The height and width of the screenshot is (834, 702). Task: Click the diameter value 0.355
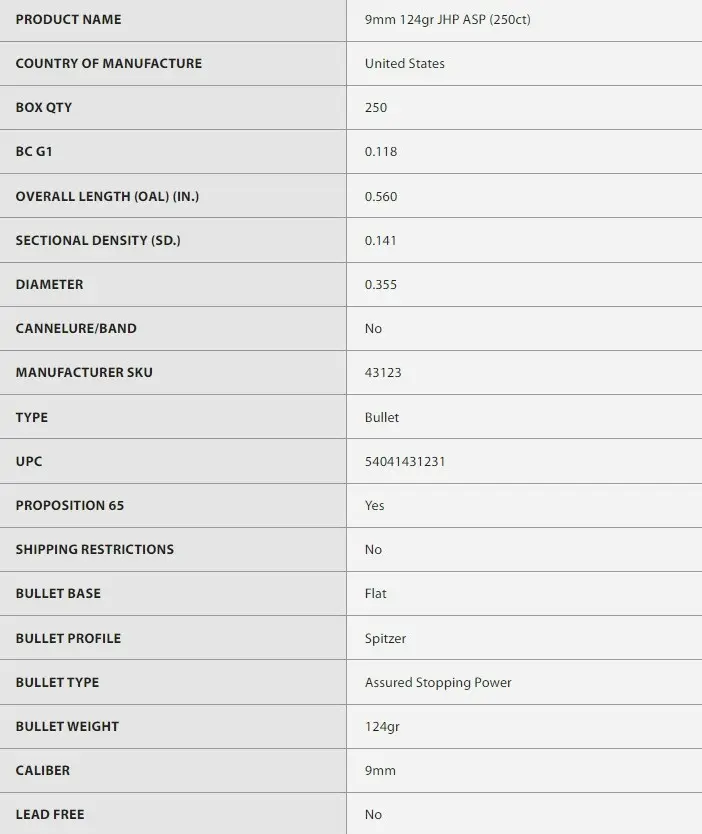pos(381,284)
